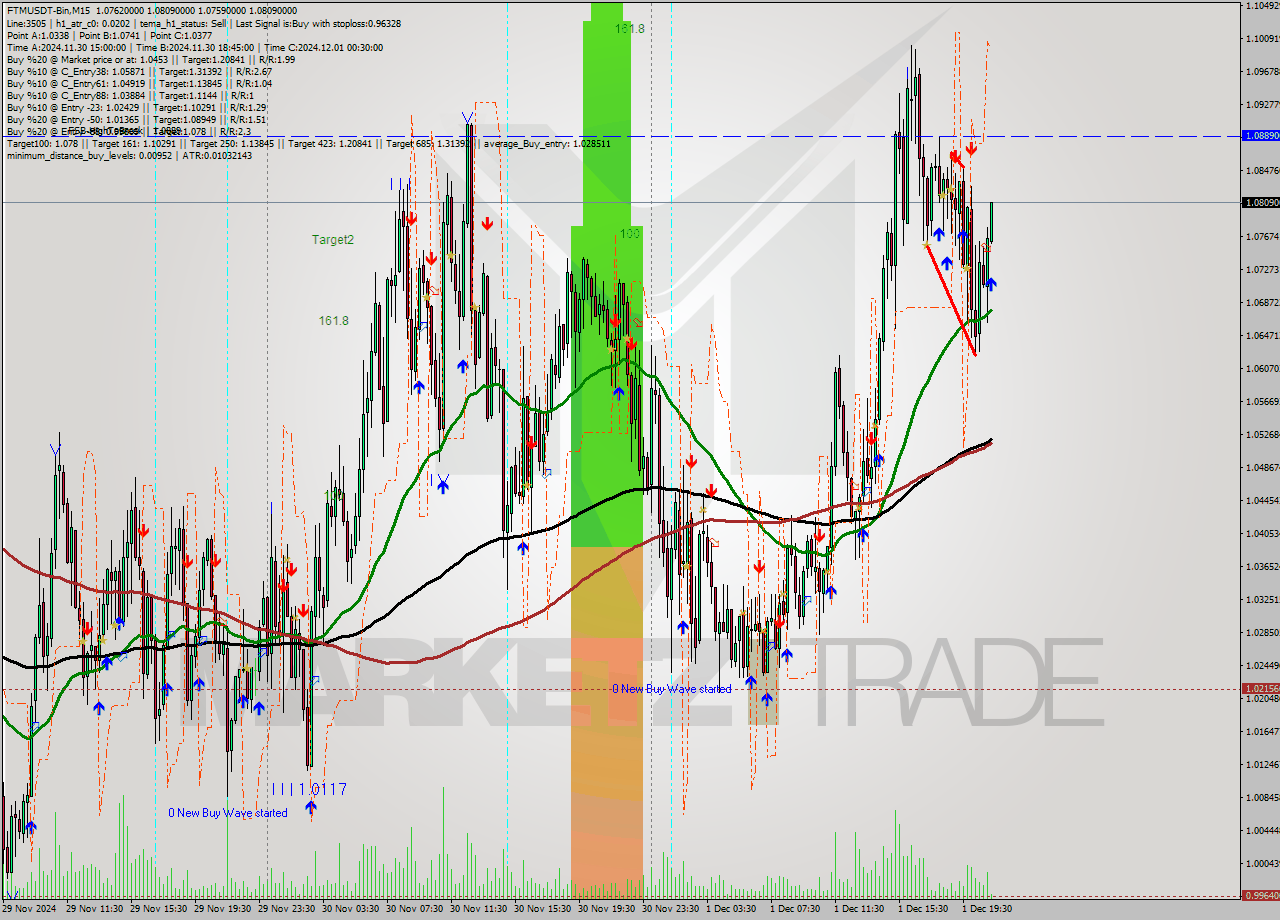1280x920 pixels.
Task: Select the '1 Dec 07:30' time label
Action: point(795,909)
